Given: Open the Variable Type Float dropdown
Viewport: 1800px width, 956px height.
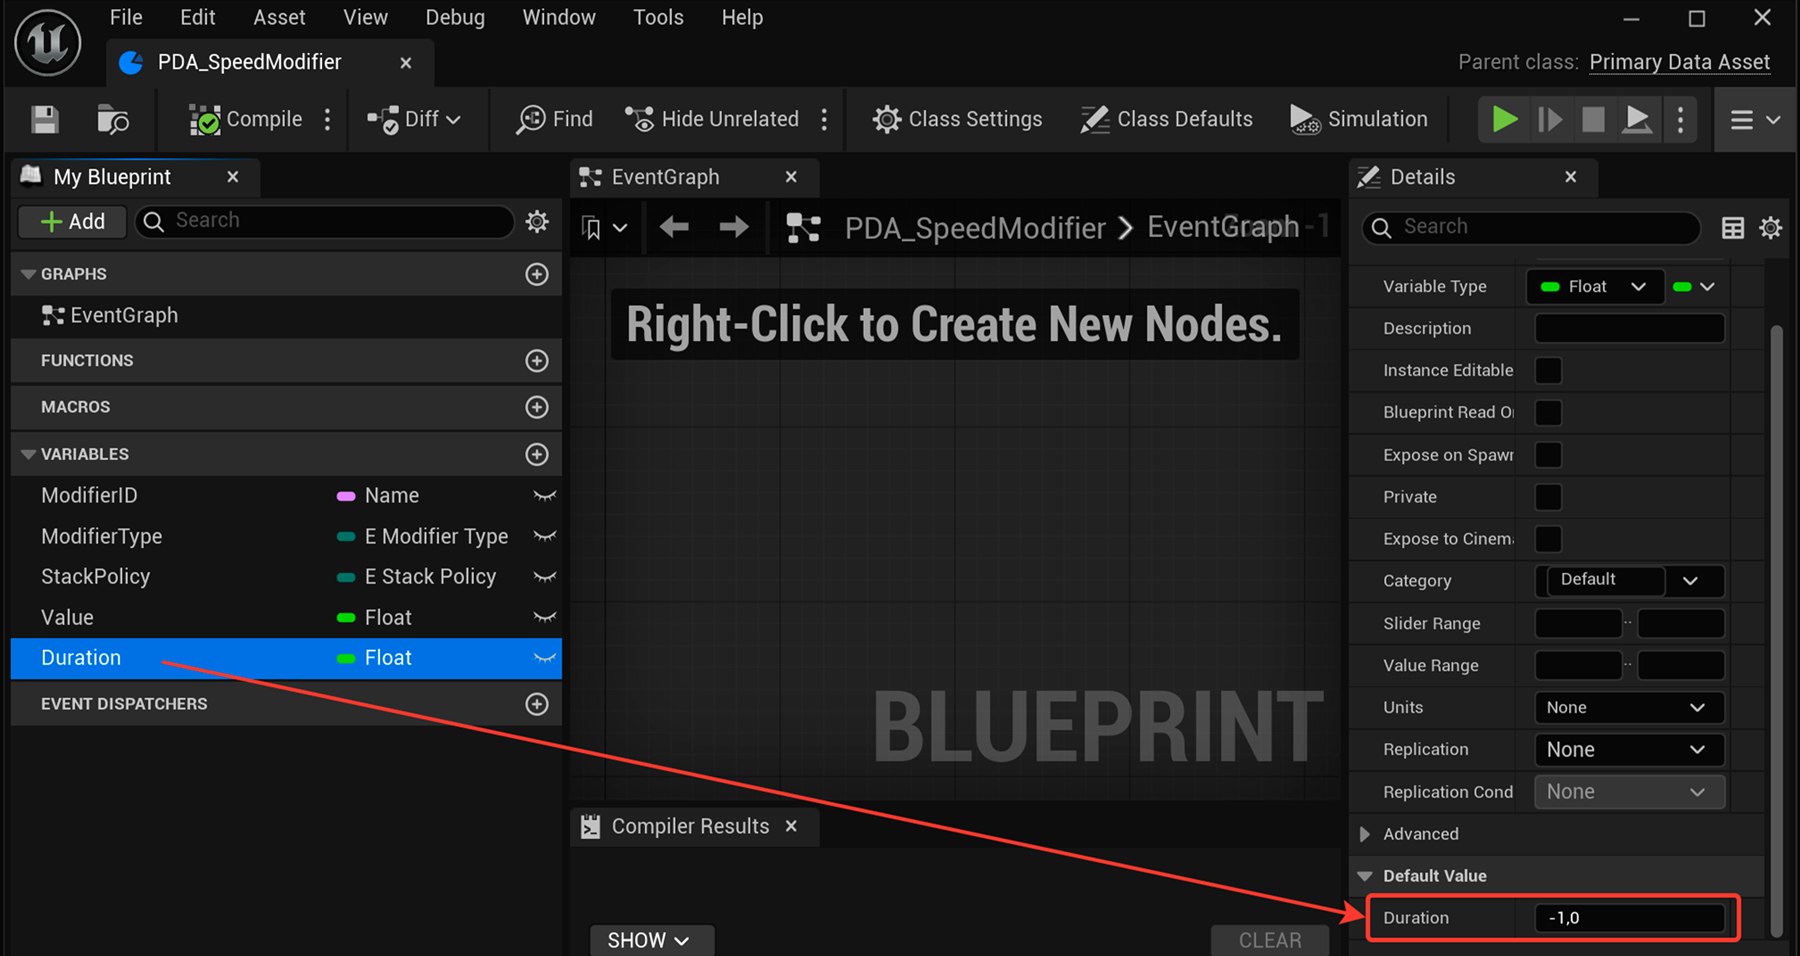Looking at the screenshot, I should [1595, 287].
